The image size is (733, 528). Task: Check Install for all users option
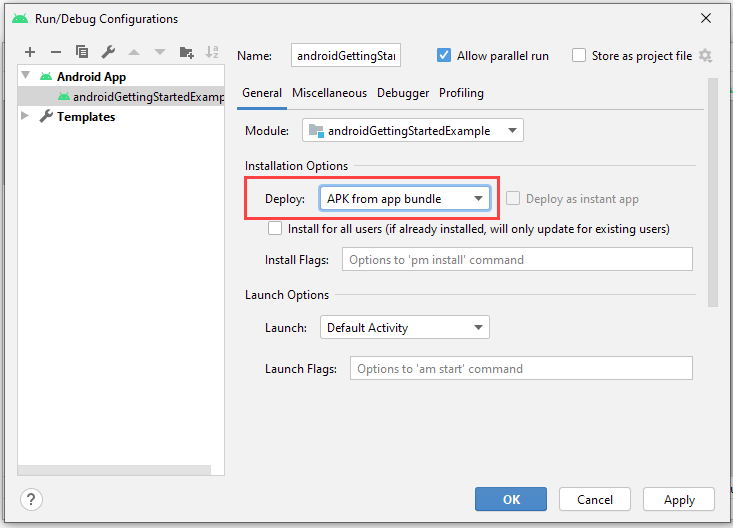[276, 229]
